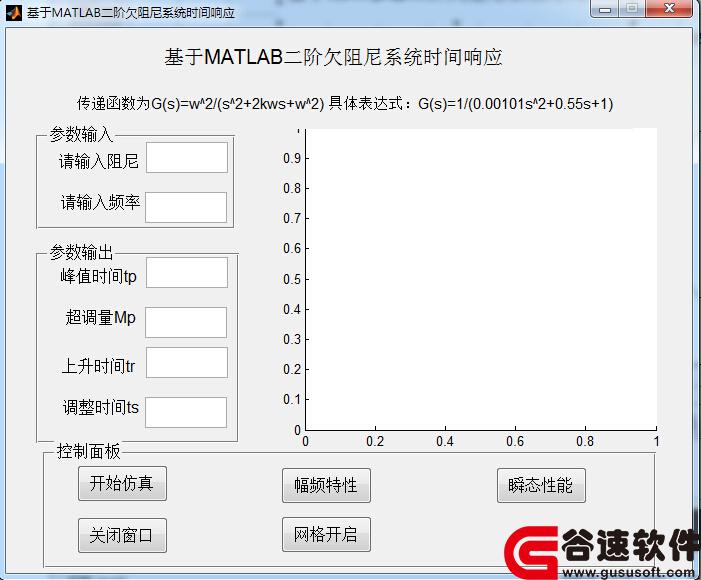Click the 参数输出 panel label
Screen dimensions: 701x580
pyautogui.click(x=81, y=253)
